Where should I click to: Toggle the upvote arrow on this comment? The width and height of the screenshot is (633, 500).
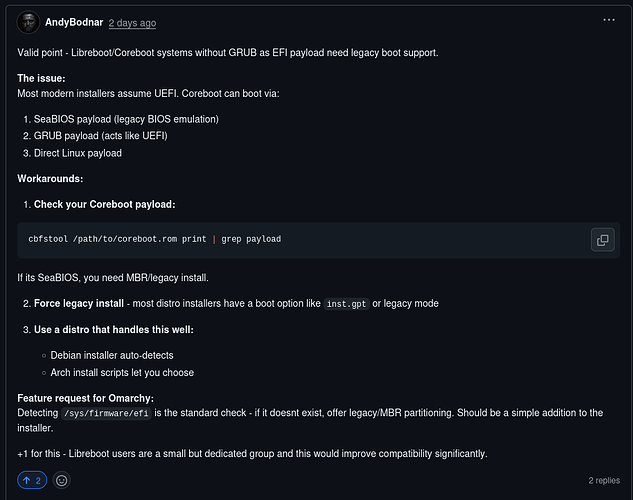coord(32,480)
